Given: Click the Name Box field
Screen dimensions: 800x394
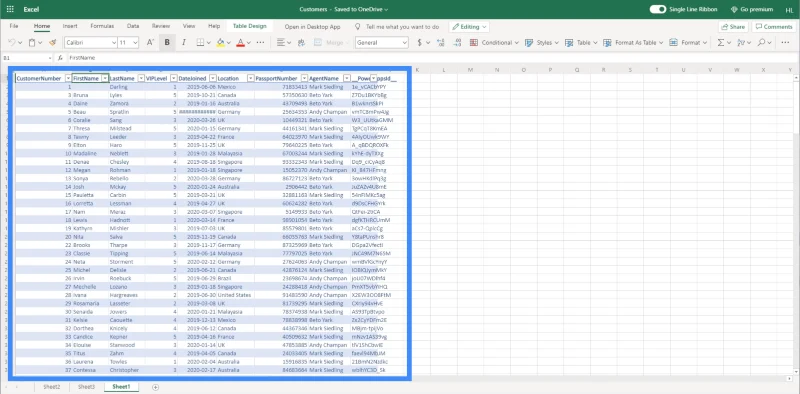Looking at the screenshot, I should (27, 58).
